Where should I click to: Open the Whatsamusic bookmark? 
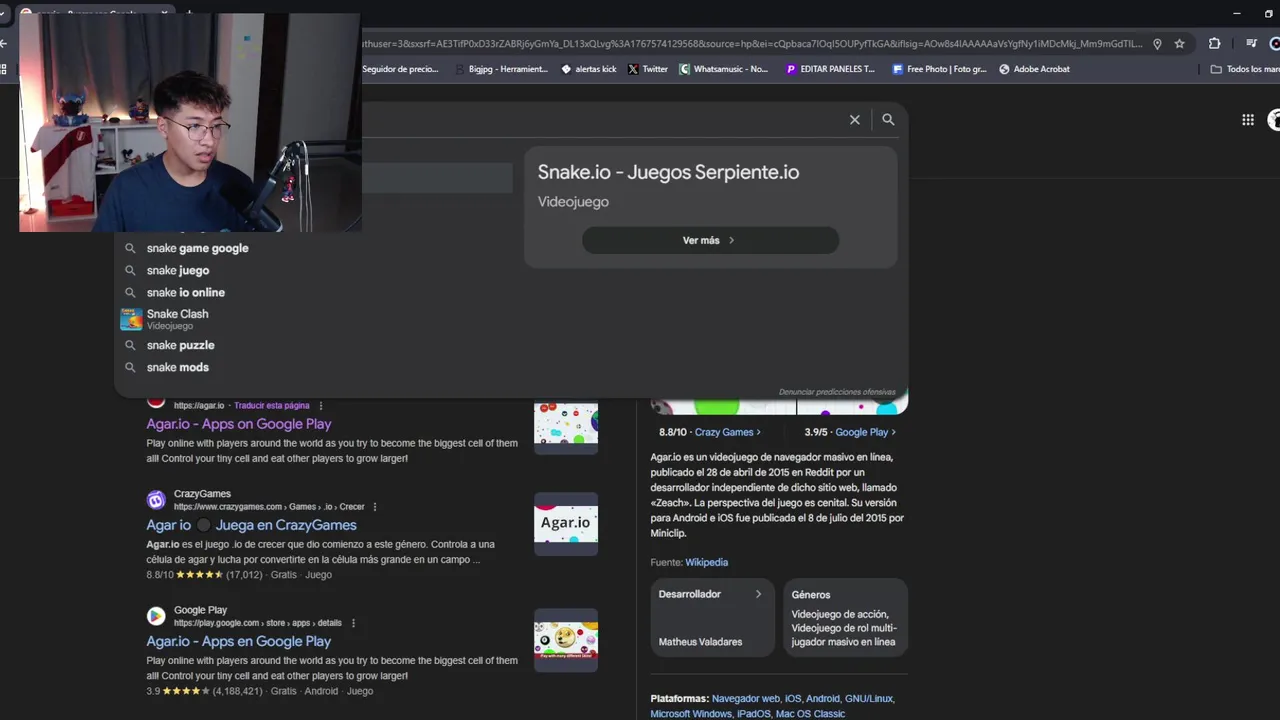724,69
